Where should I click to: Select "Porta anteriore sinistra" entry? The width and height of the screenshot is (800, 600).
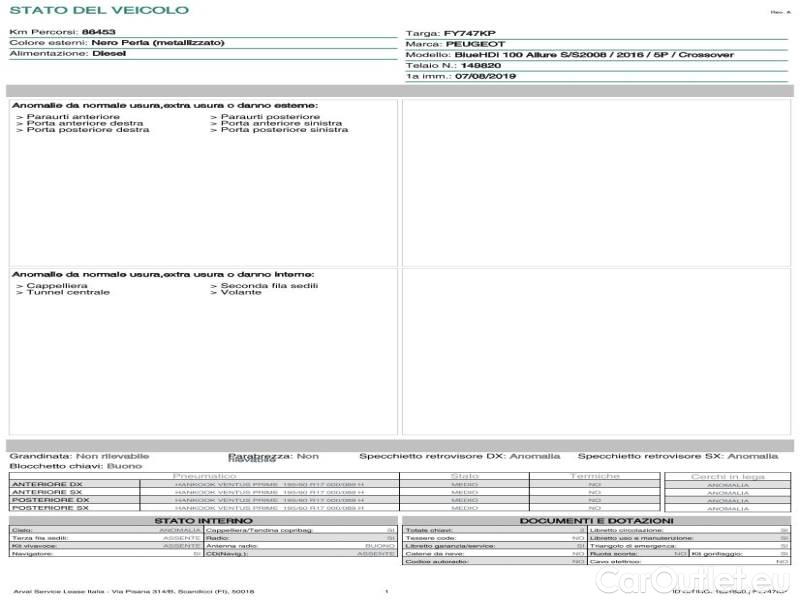(x=281, y=123)
